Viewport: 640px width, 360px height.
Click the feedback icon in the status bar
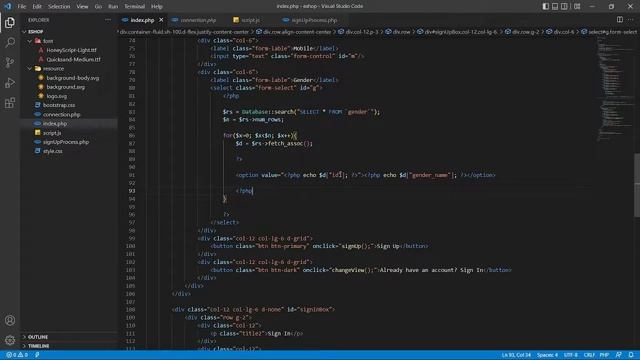[x=619, y=355]
